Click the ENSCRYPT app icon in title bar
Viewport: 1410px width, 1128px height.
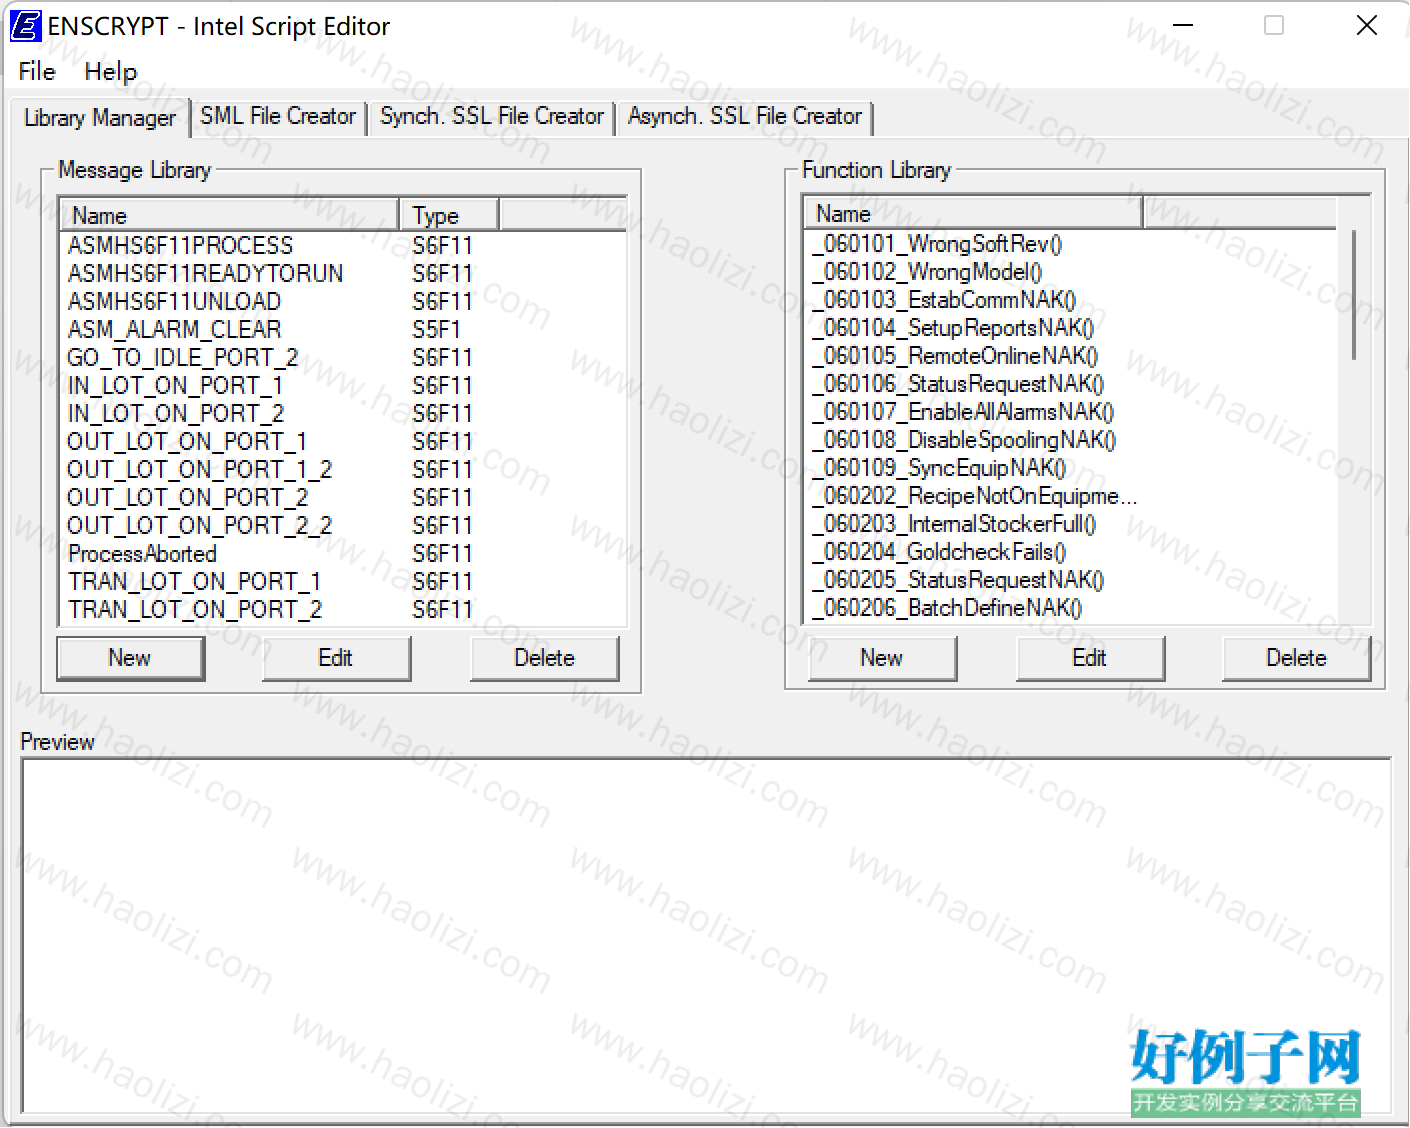(x=25, y=26)
